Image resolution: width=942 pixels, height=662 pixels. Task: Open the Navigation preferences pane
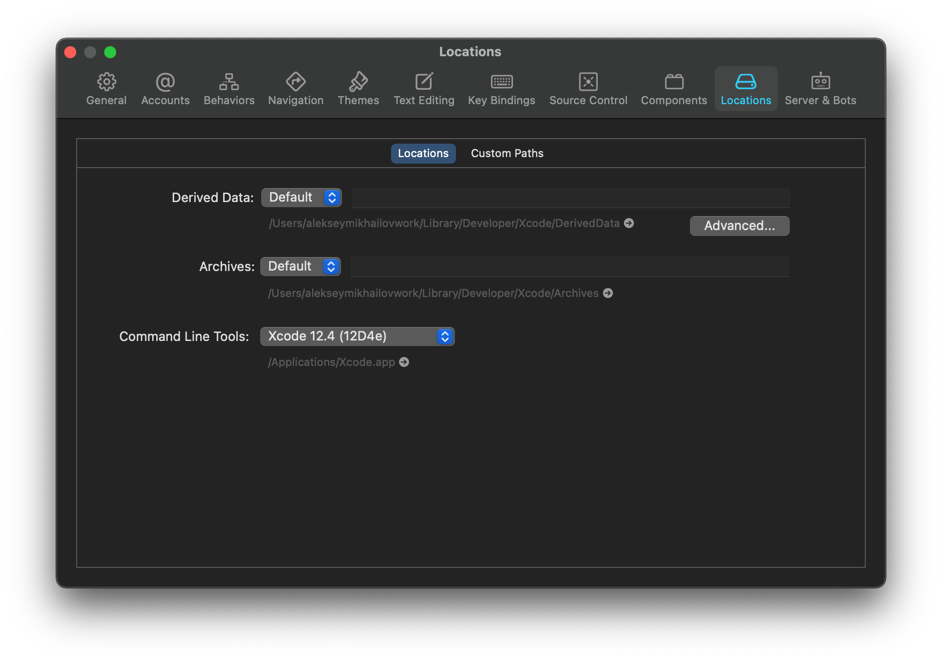(296, 89)
